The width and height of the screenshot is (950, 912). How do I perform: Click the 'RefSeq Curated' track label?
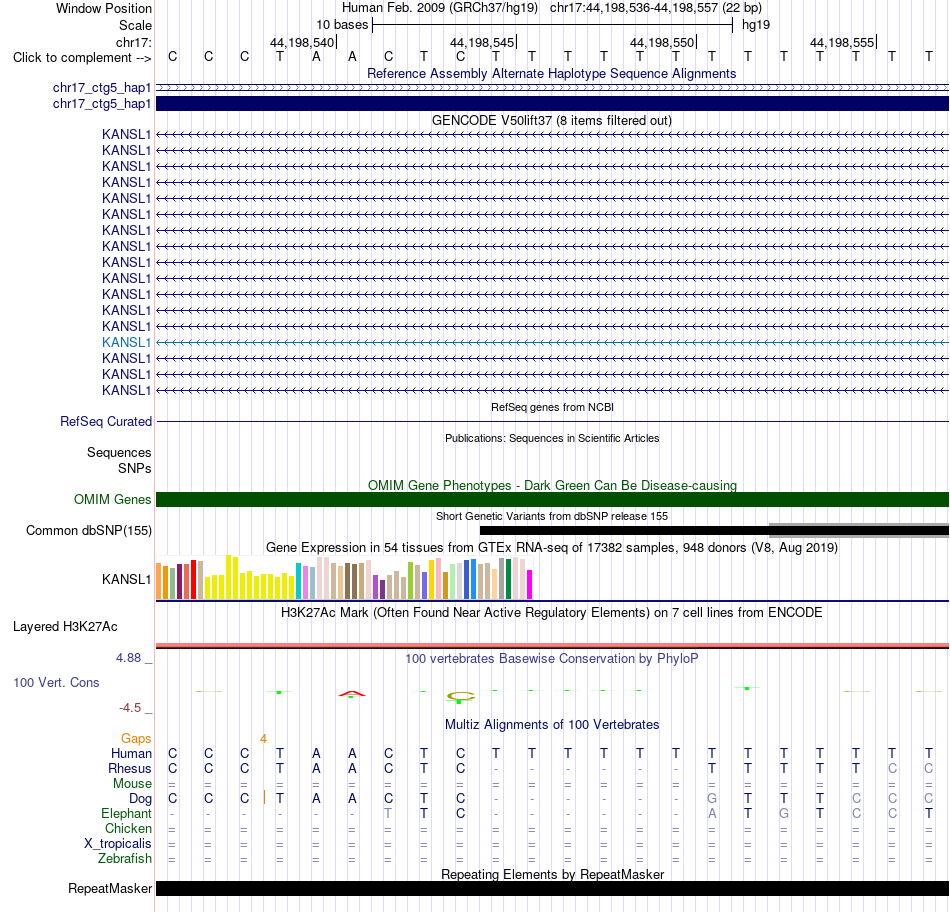click(x=106, y=421)
